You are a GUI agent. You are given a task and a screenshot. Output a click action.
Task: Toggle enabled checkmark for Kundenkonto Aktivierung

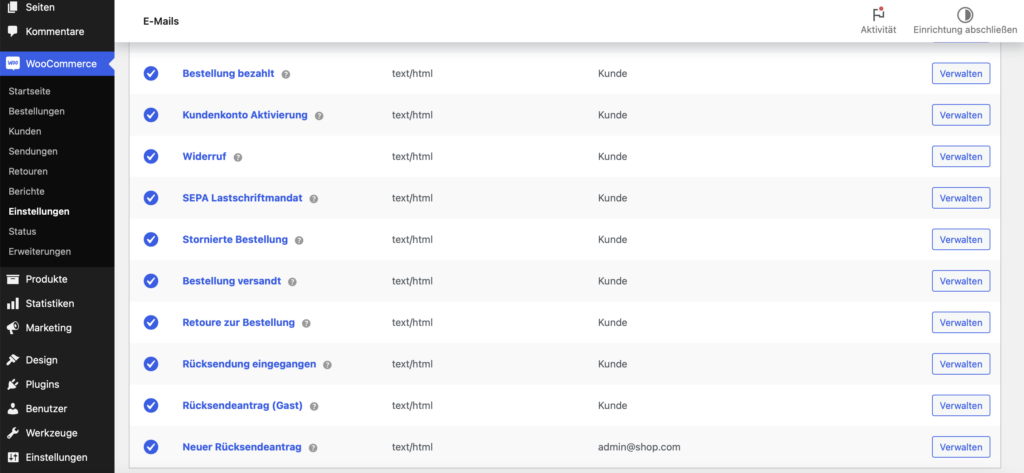[151, 115]
